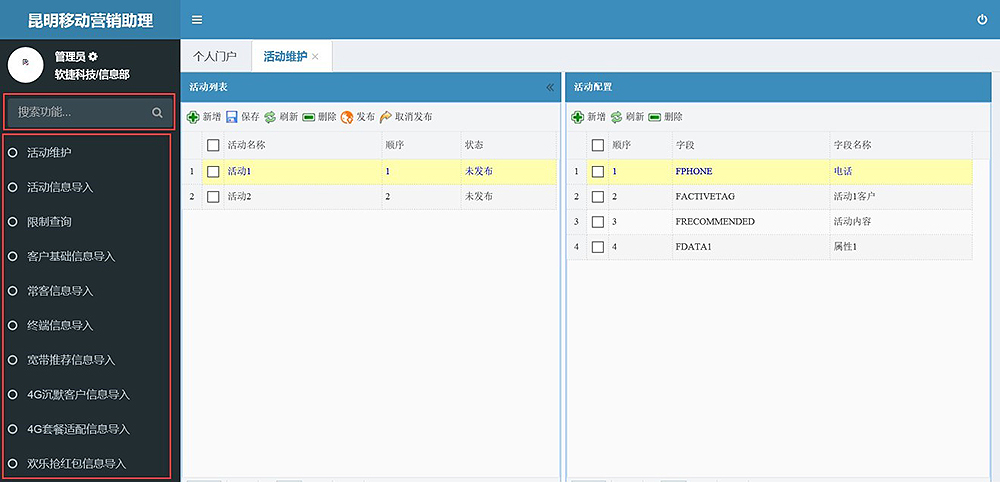Click the 活动名称 column header

click(x=302, y=145)
